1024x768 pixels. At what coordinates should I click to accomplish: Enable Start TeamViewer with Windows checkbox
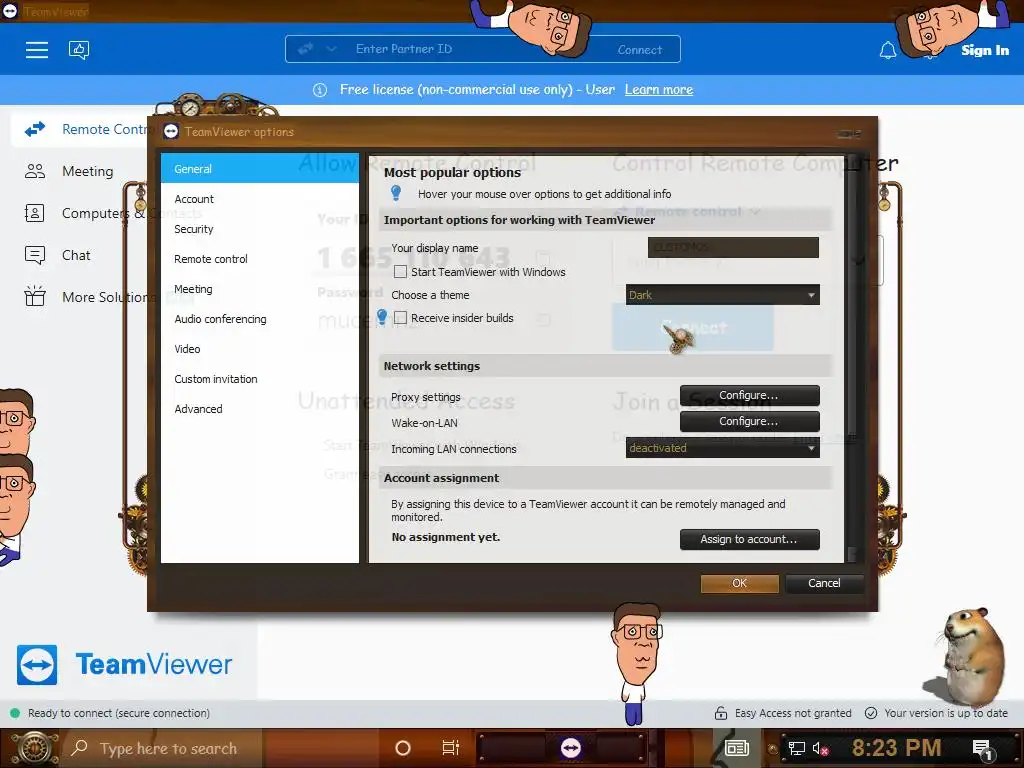400,272
